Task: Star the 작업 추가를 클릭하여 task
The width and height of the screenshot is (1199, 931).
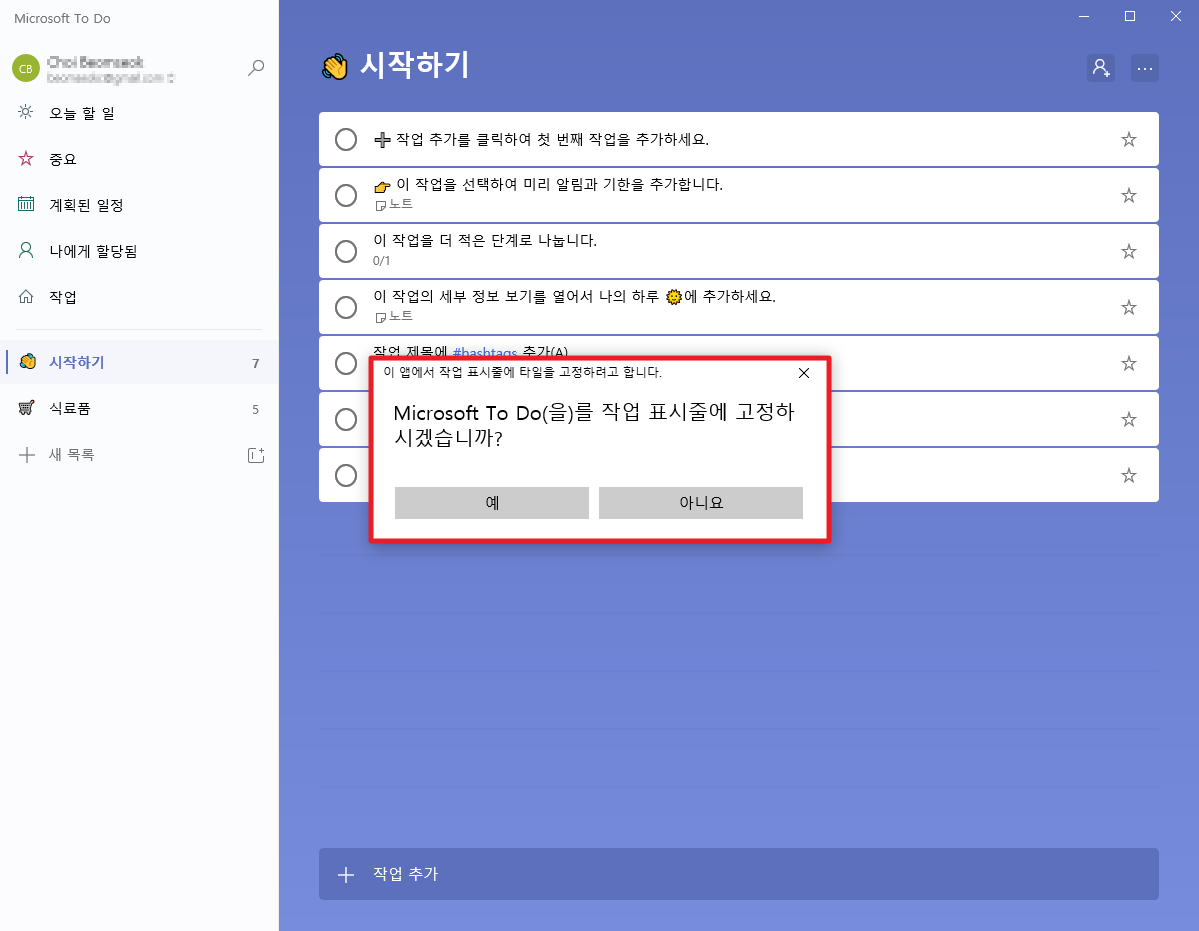Action: (x=1129, y=139)
